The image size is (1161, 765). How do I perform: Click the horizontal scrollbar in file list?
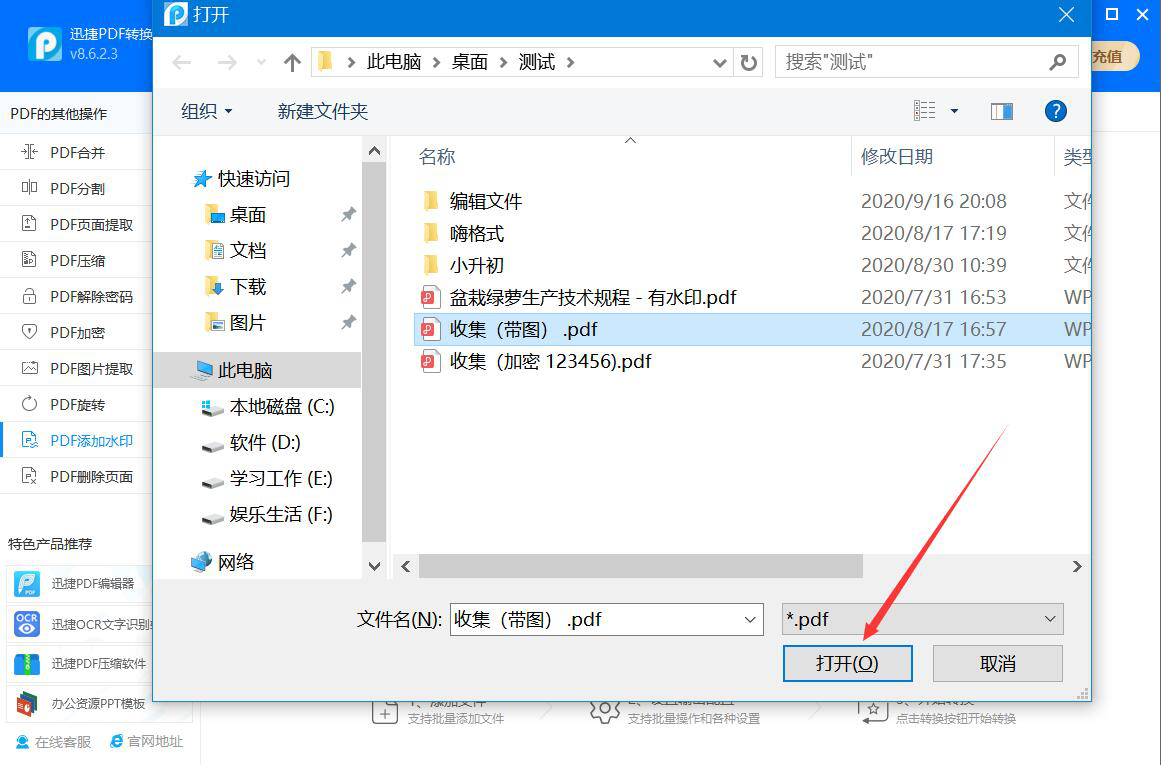640,566
